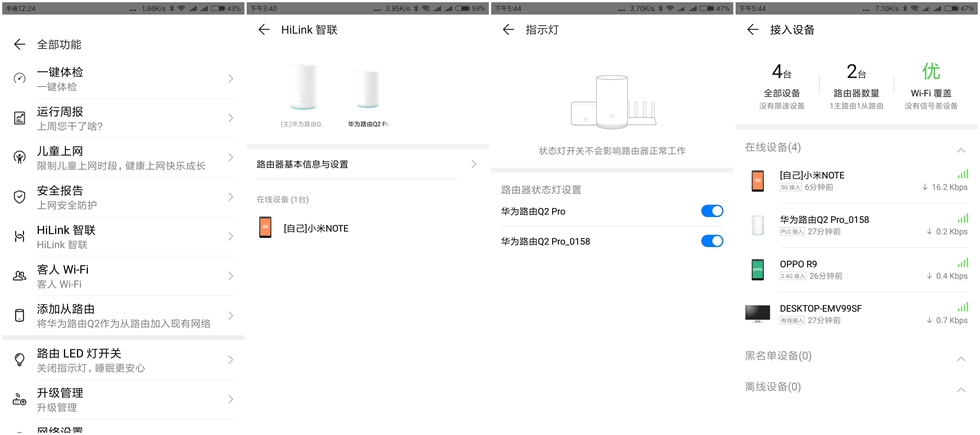Go back from 接入设备 screen
Screen dimensions: 980x435
pyautogui.click(x=753, y=29)
